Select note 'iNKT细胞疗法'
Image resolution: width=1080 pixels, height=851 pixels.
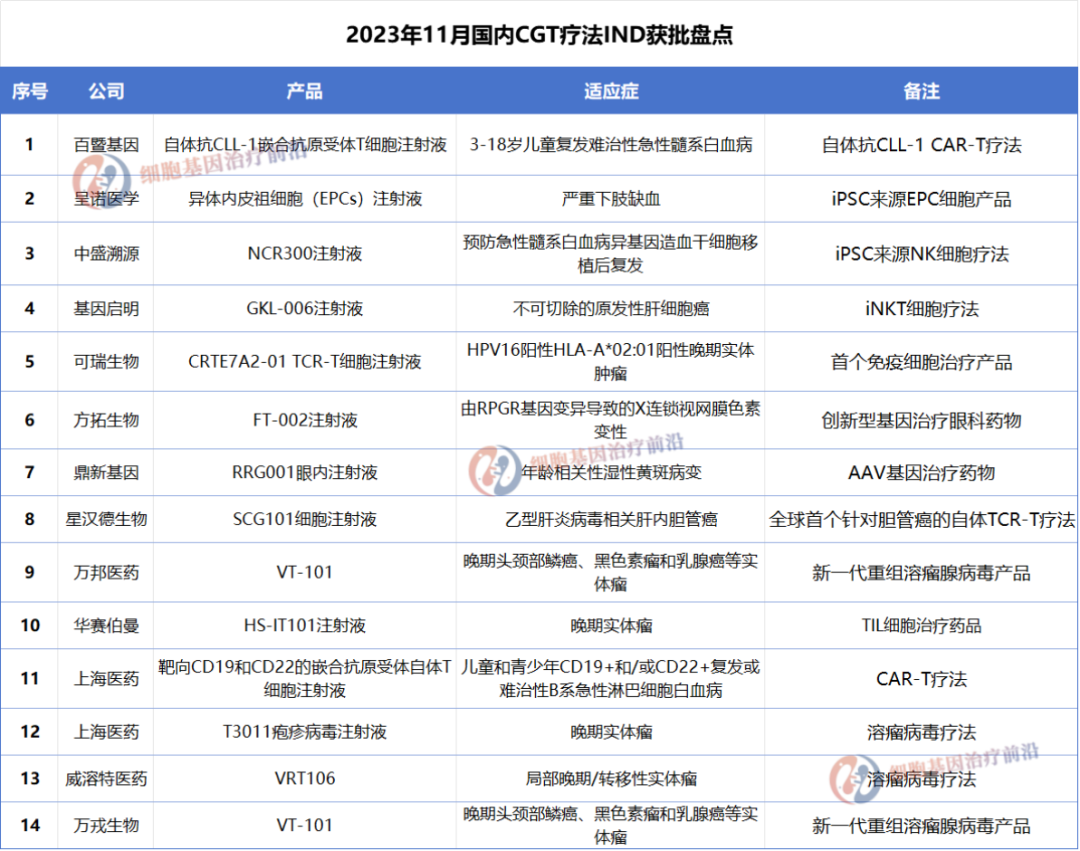pos(922,308)
